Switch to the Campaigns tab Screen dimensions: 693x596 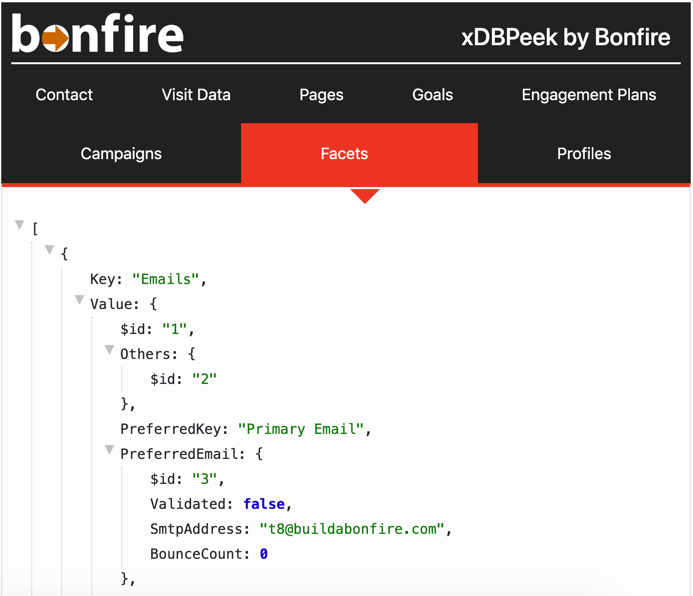[x=121, y=153]
